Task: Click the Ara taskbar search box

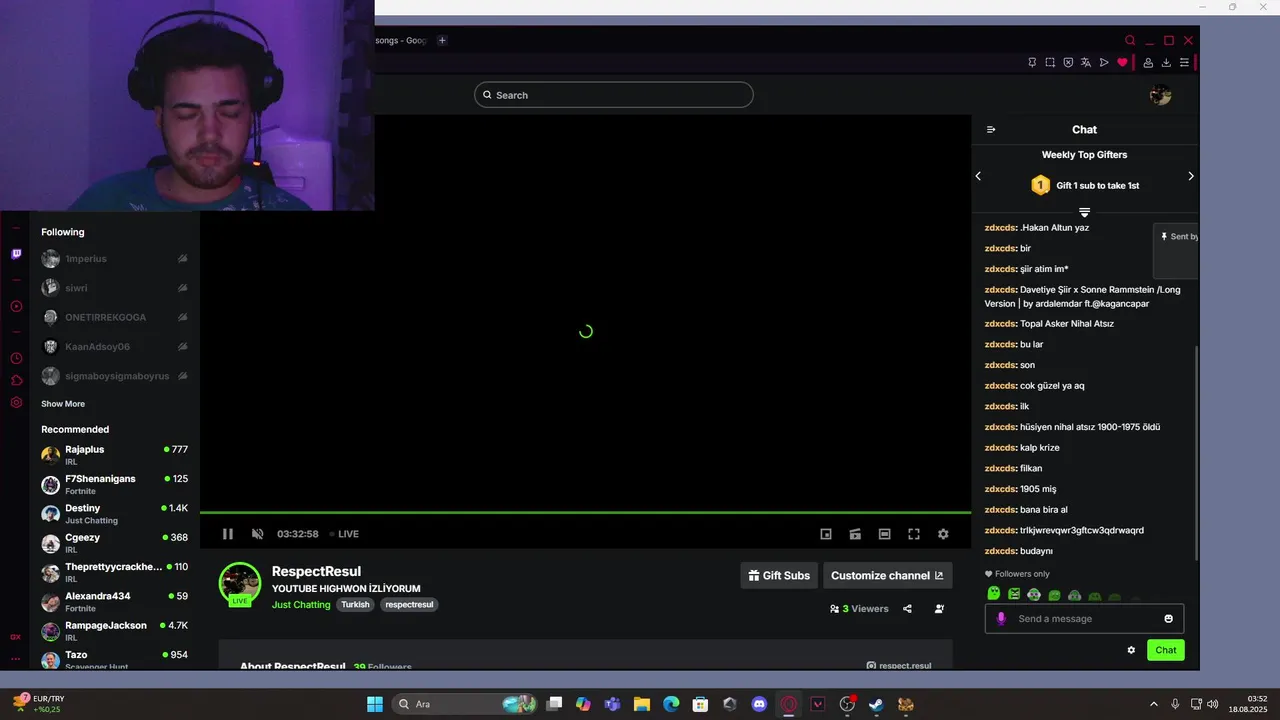Action: 466,704
